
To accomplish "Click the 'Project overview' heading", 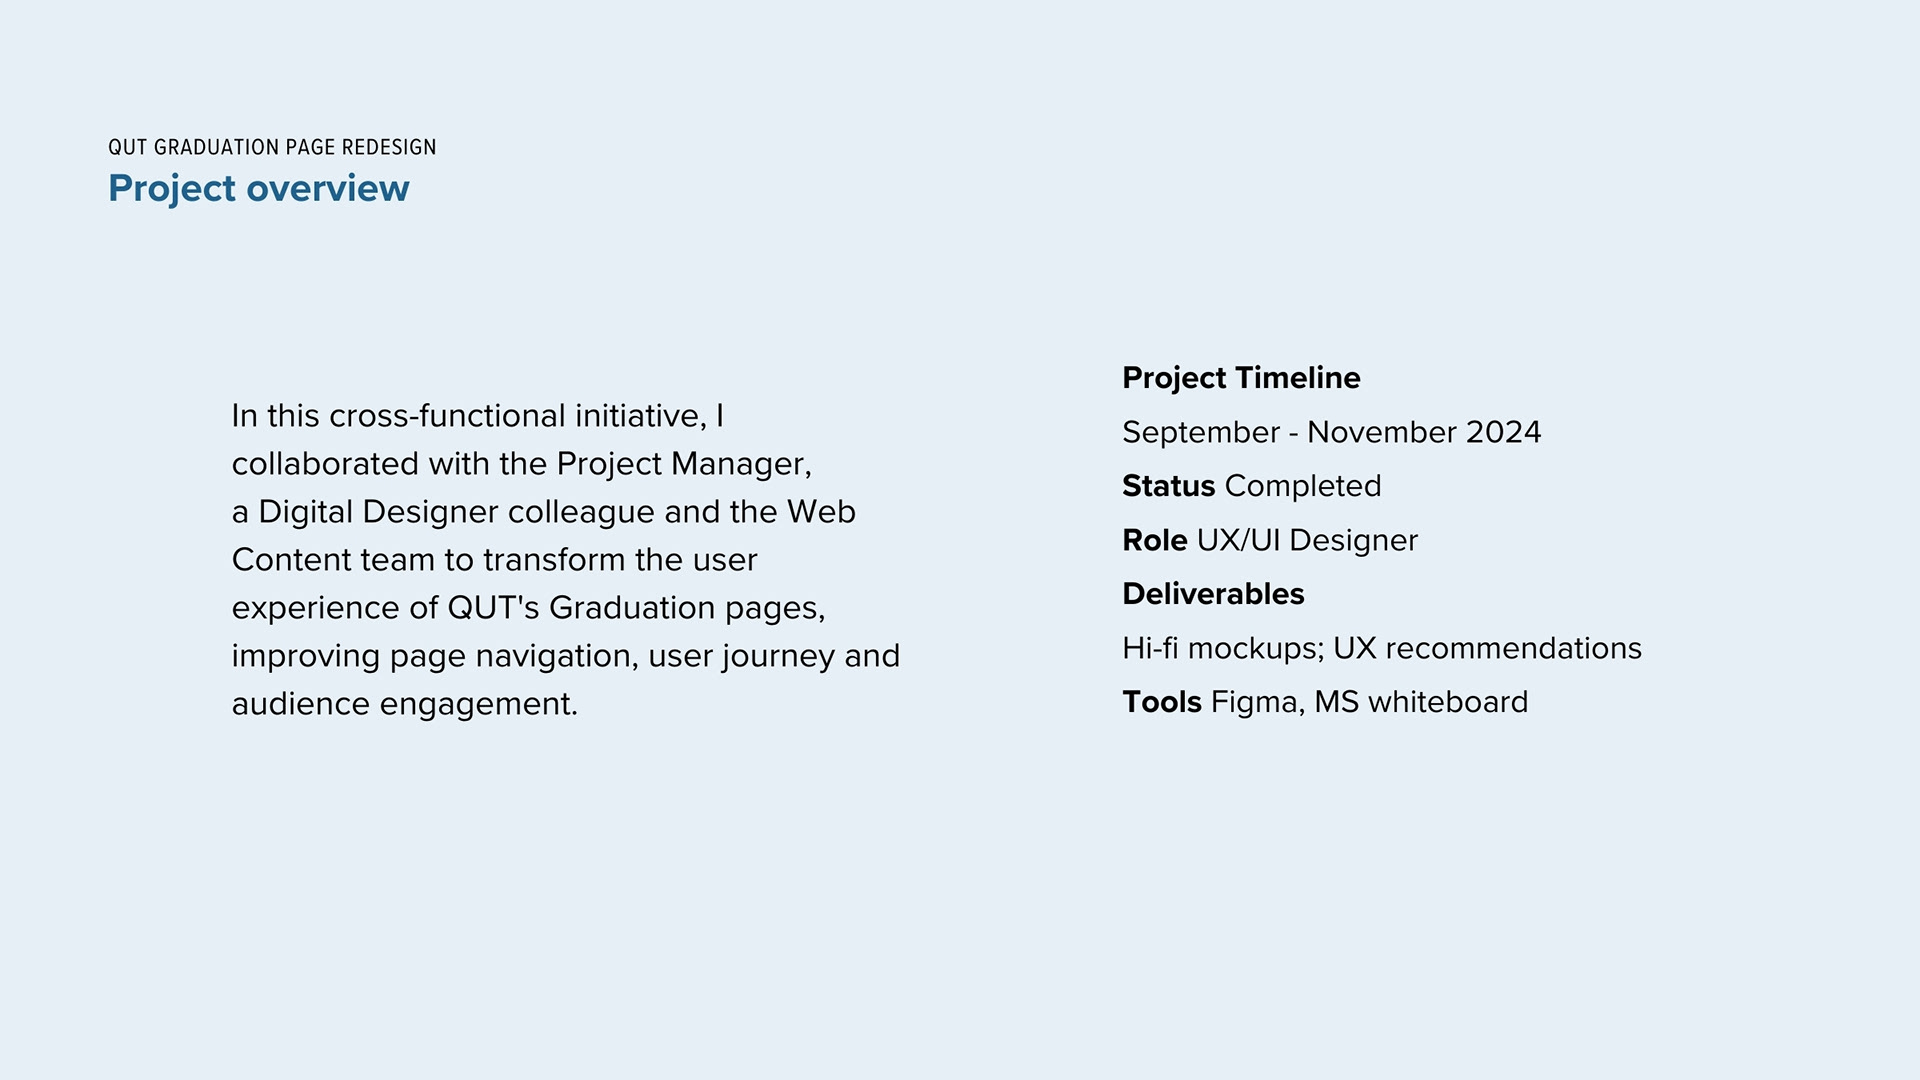I will coord(259,189).
